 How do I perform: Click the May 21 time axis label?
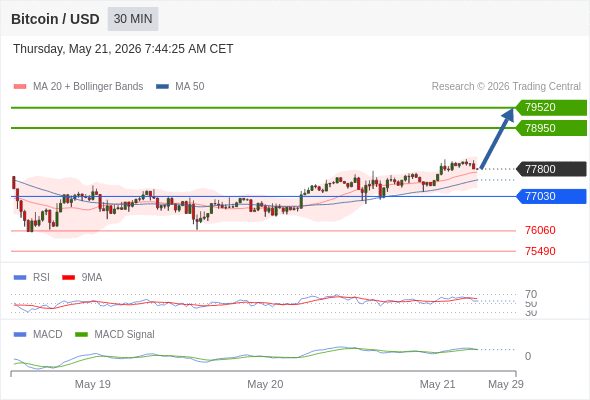coord(437,384)
